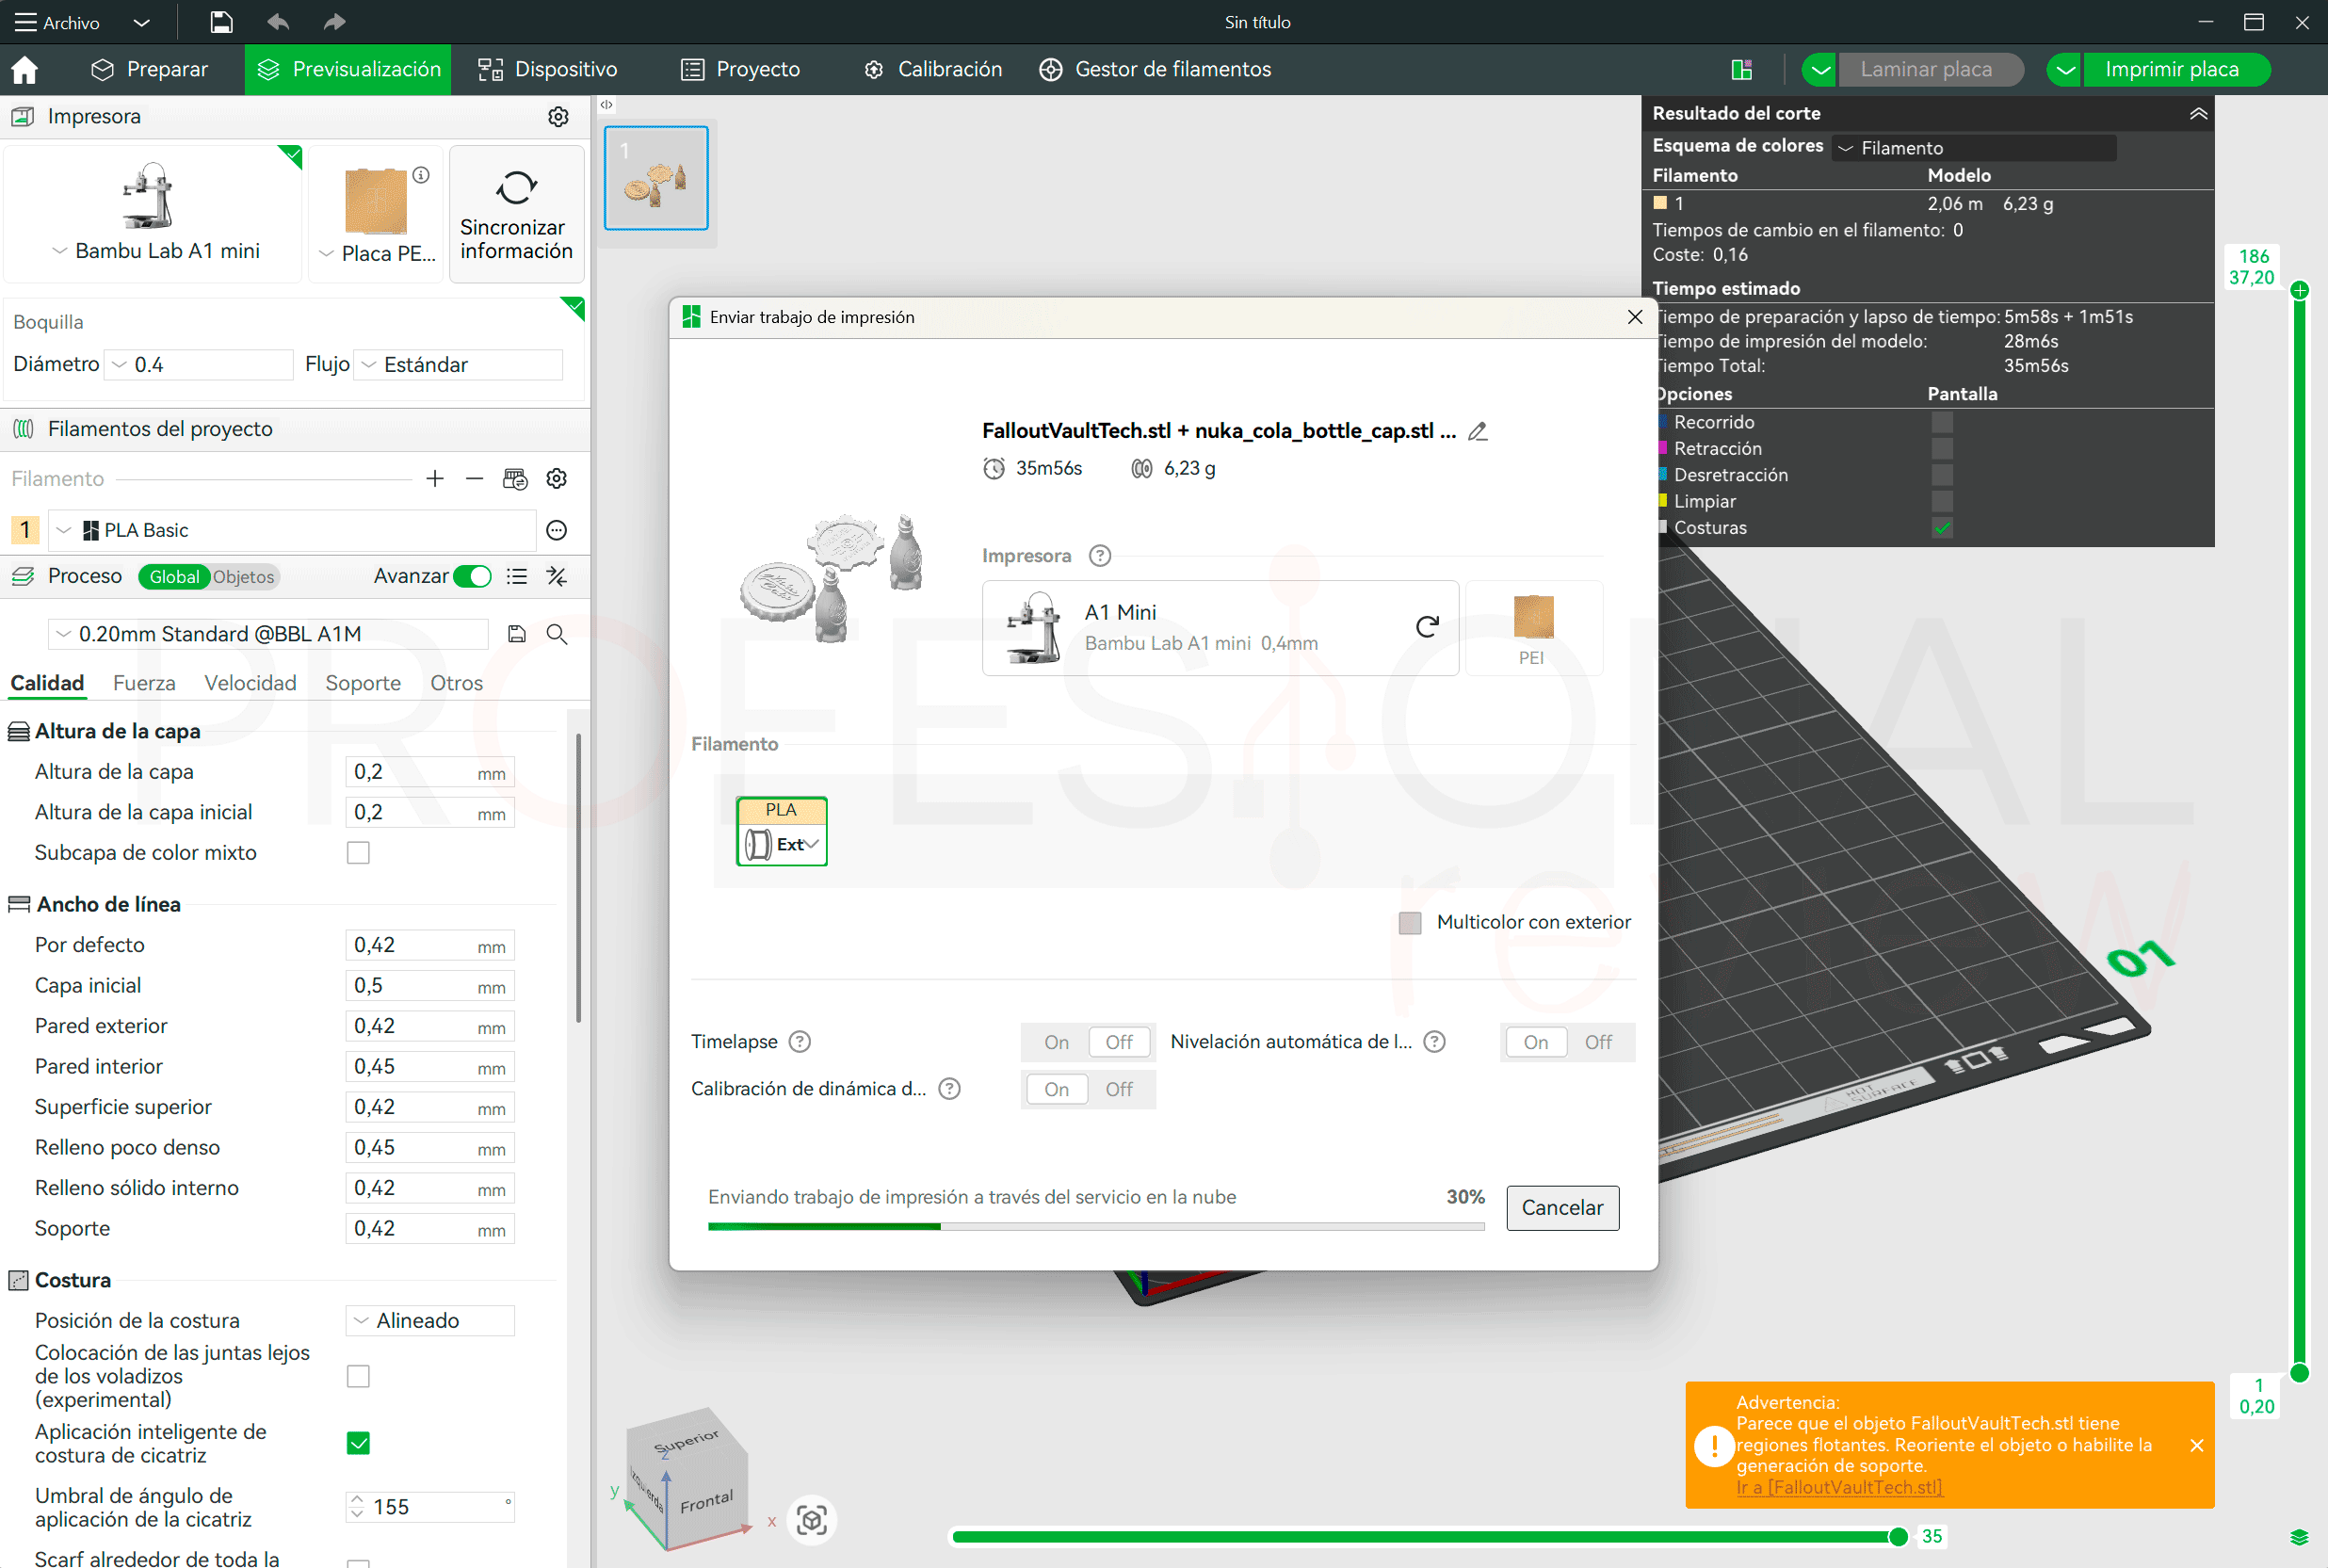The image size is (2328, 1568).
Task: Click the Altura de la capa input field
Action: pos(430,772)
